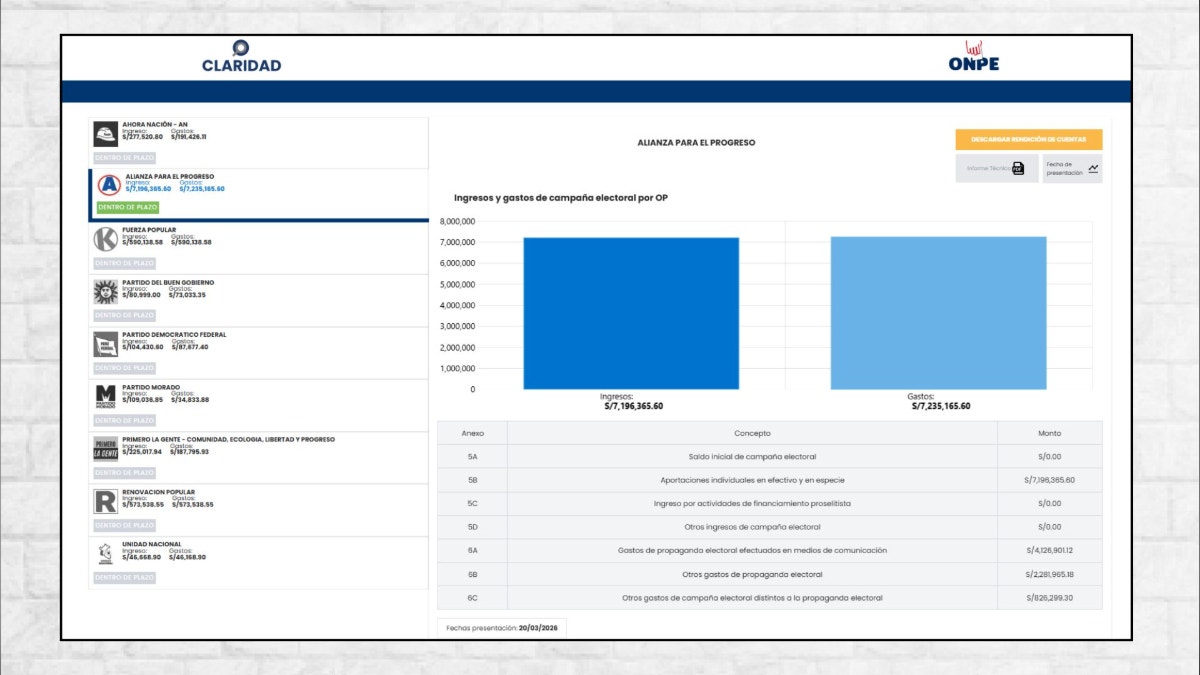Select FUERZA POPULAR party name
Viewport: 1200px width, 675px height.
pyautogui.click(x=149, y=229)
